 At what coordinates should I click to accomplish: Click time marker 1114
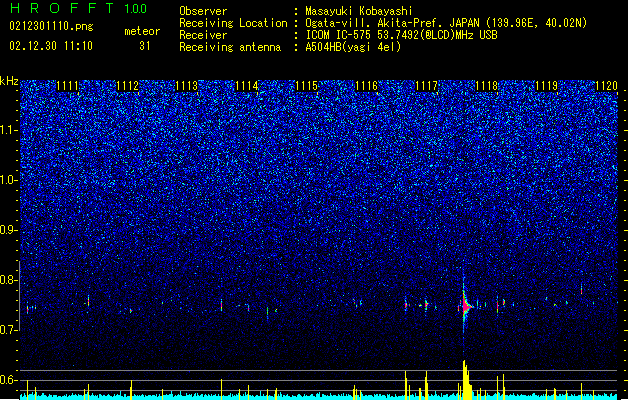tap(246, 86)
